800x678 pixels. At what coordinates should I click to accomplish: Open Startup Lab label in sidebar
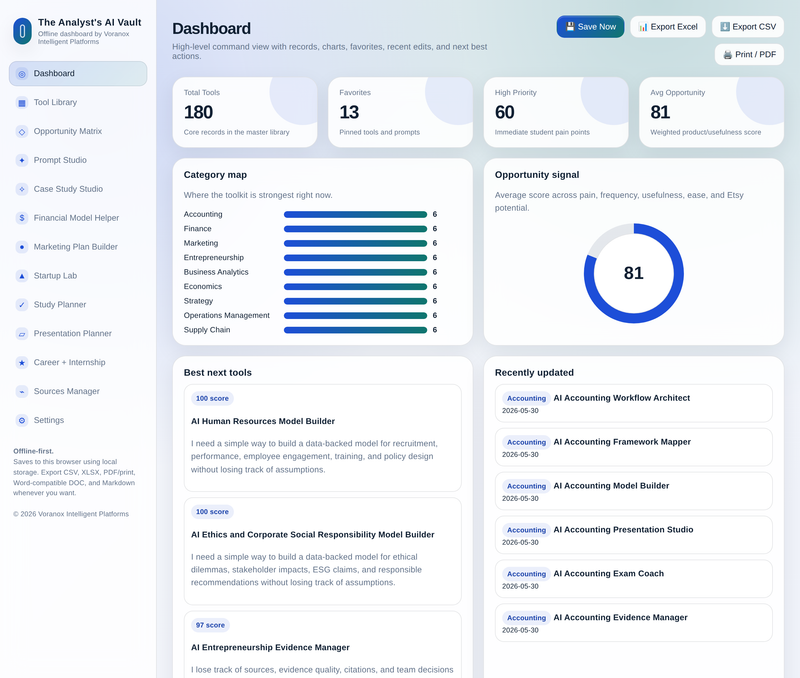coord(55,276)
